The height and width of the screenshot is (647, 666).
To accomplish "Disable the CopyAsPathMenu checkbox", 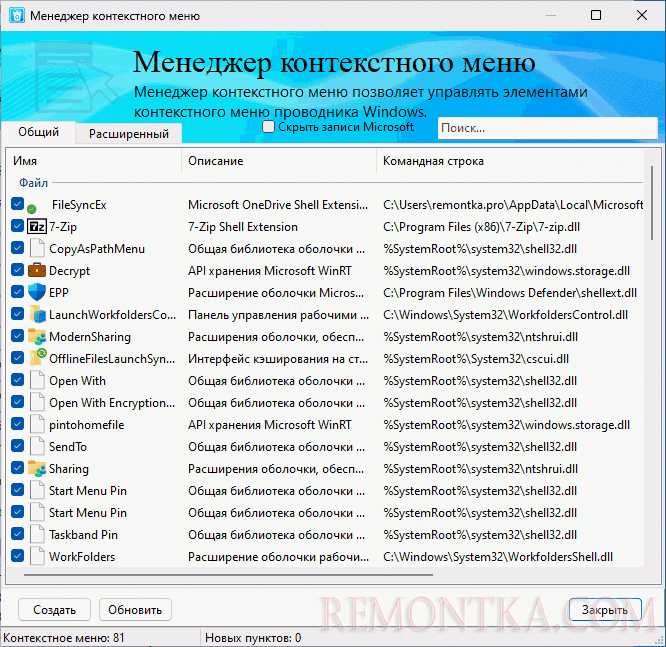I will 17,248.
